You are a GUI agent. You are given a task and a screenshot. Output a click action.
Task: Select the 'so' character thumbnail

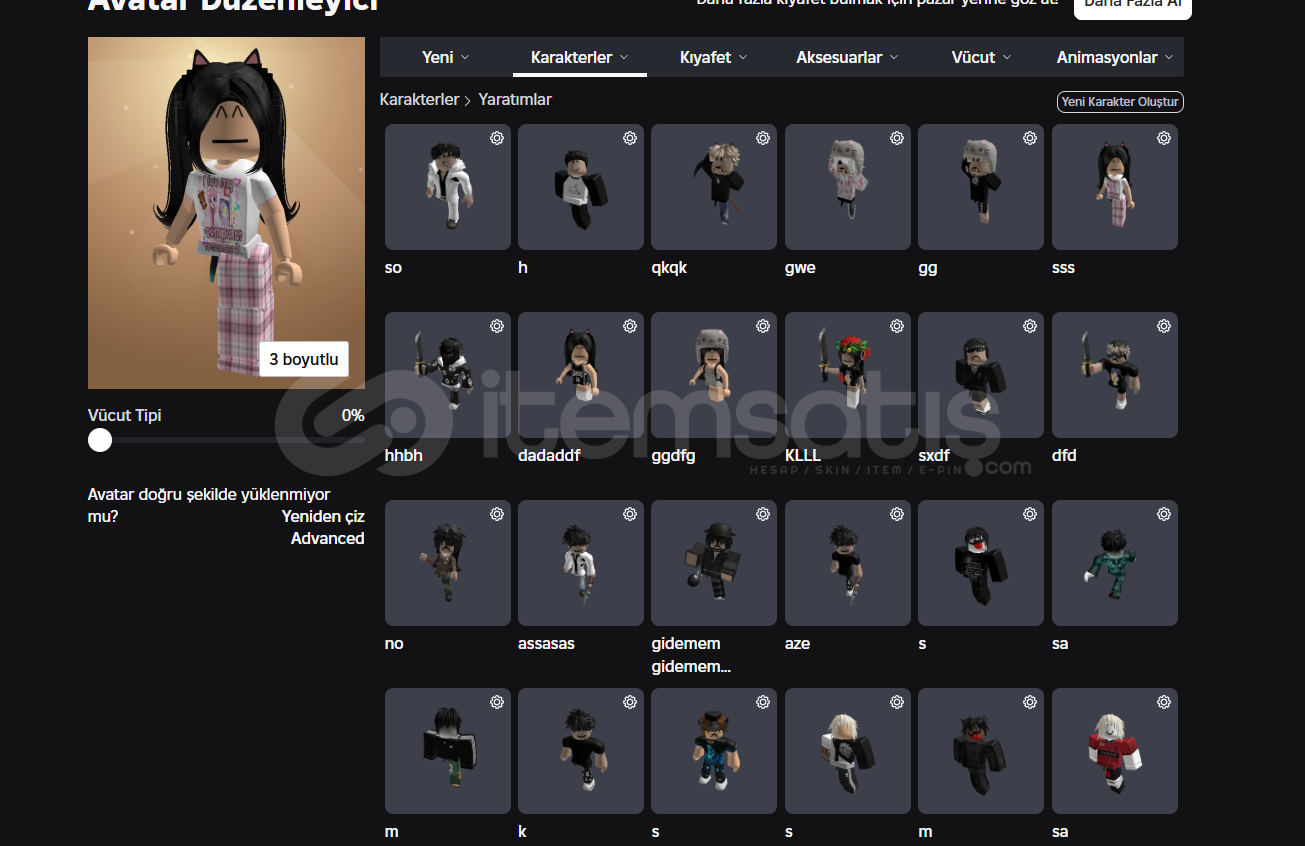tap(448, 187)
